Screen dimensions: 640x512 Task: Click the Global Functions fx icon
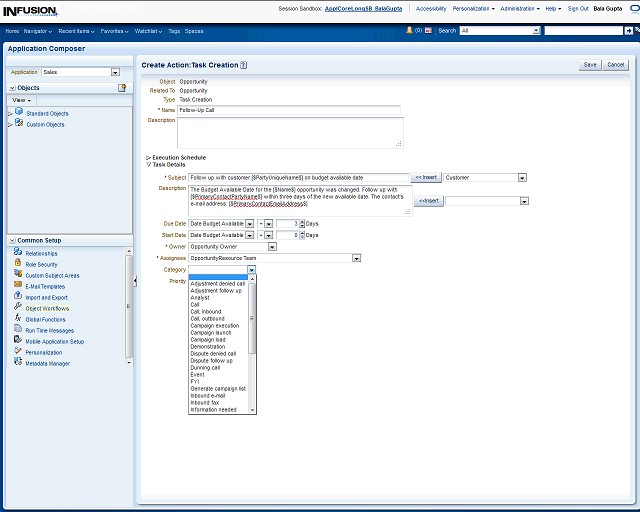pos(18,319)
